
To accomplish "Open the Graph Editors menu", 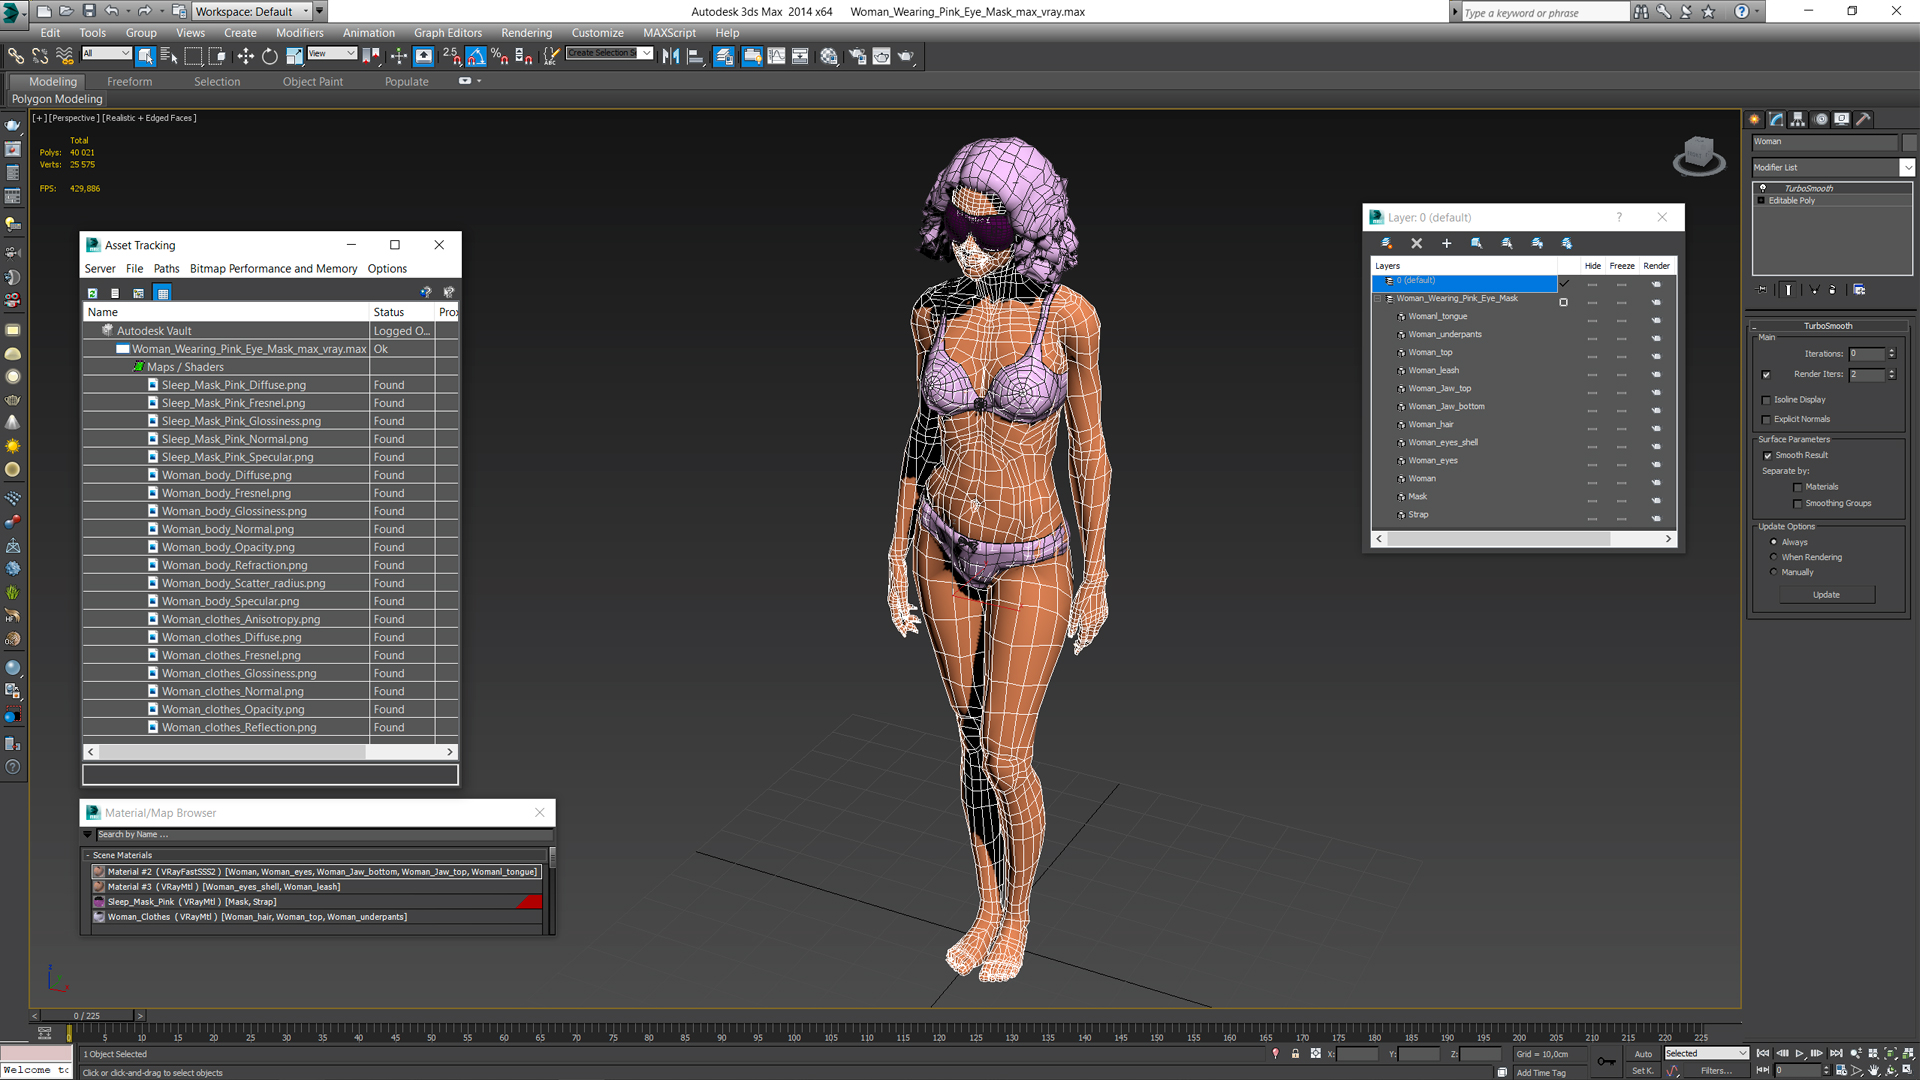I will click(447, 33).
